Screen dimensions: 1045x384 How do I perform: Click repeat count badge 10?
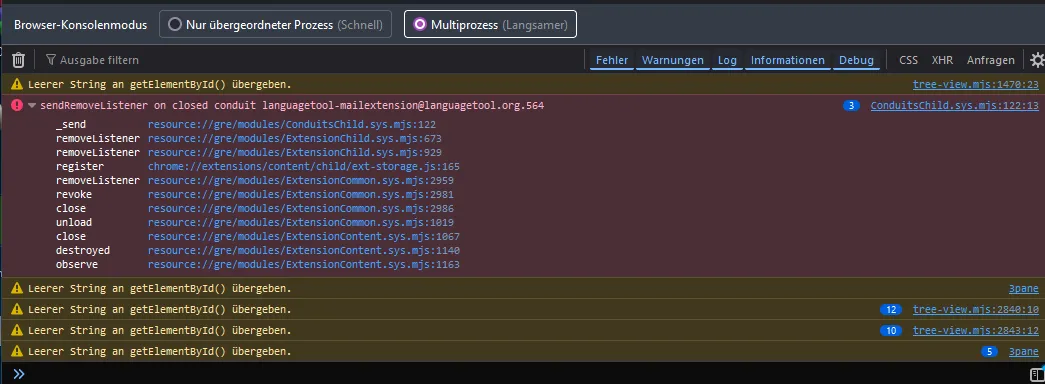(890, 330)
